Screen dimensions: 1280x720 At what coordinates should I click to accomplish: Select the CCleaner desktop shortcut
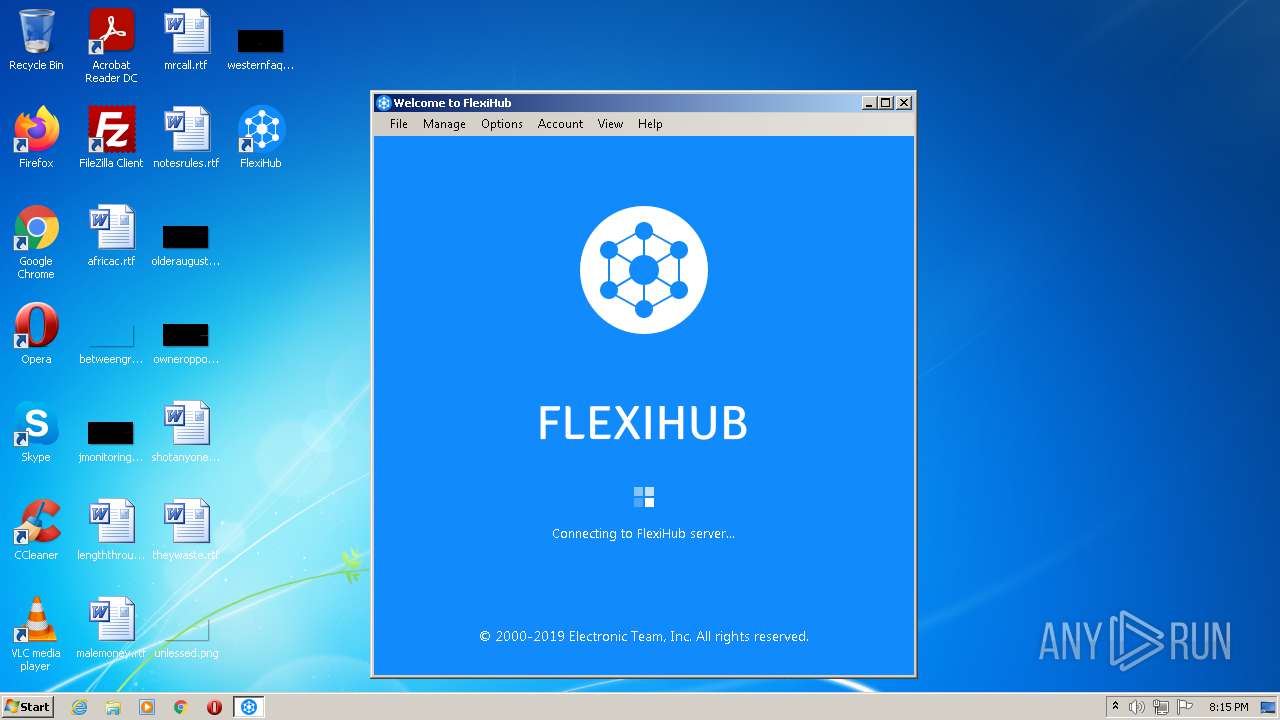[x=36, y=530]
